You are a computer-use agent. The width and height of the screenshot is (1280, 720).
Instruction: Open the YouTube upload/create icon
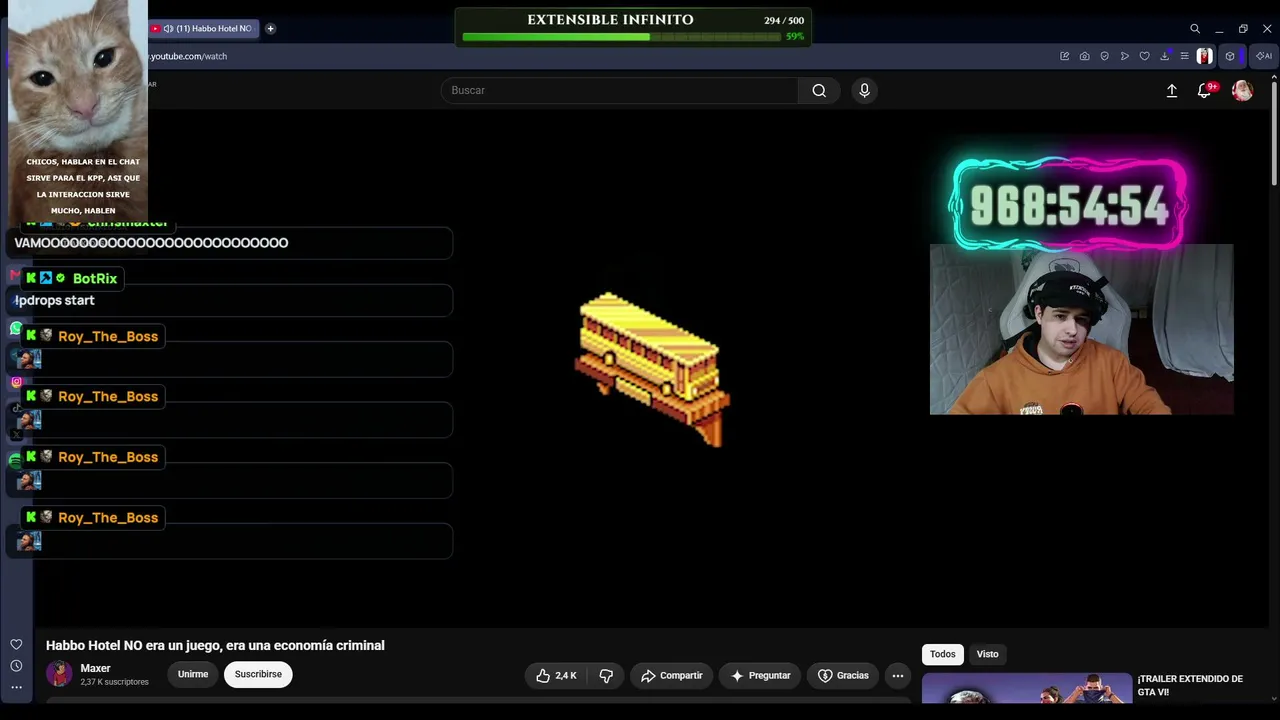(x=1172, y=90)
